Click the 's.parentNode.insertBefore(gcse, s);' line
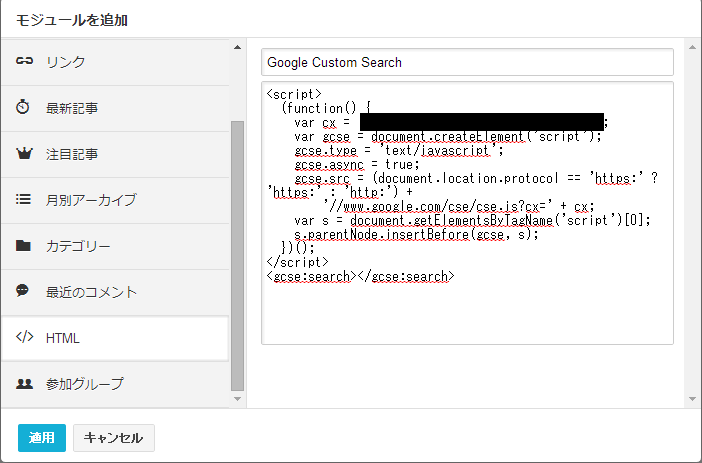The image size is (702, 463). pos(416,234)
